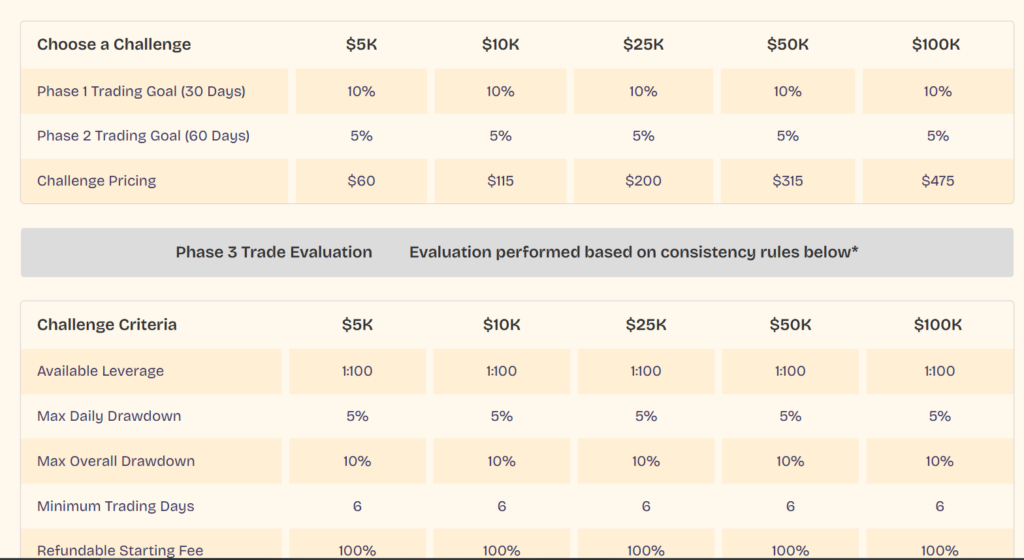Click the 'Challenge Pricing' row label
1024x560 pixels.
97,181
